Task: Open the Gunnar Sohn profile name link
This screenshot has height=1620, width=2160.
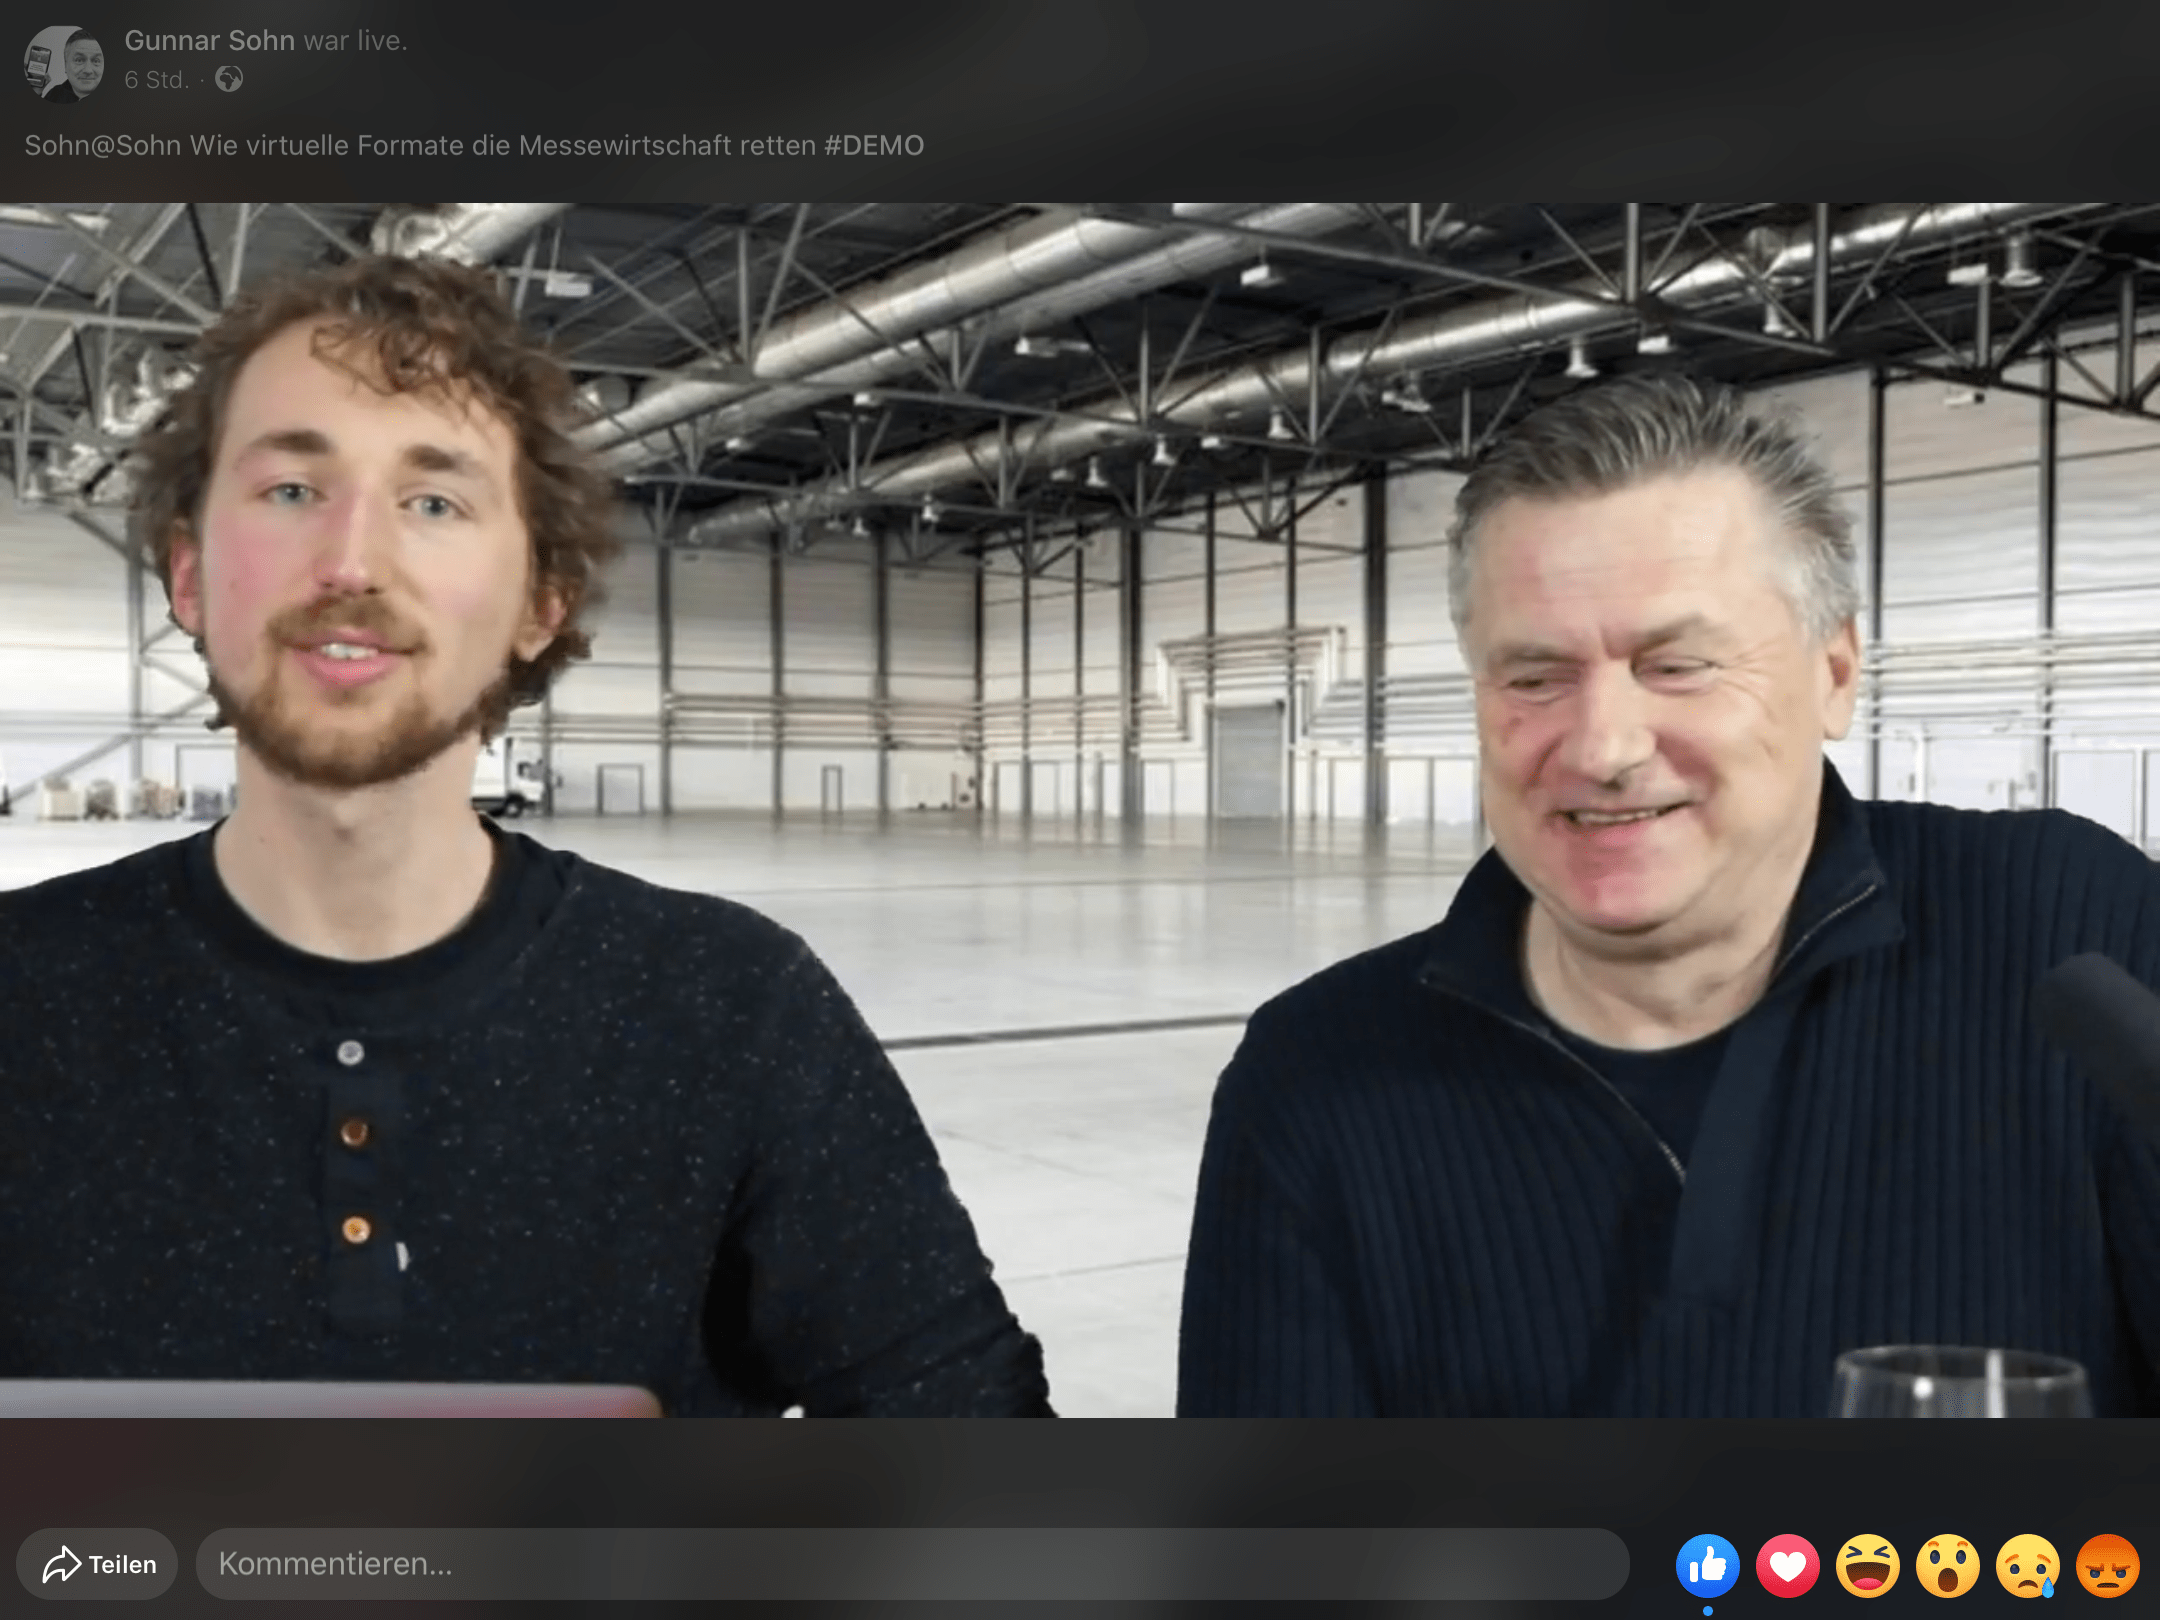Action: point(209,40)
